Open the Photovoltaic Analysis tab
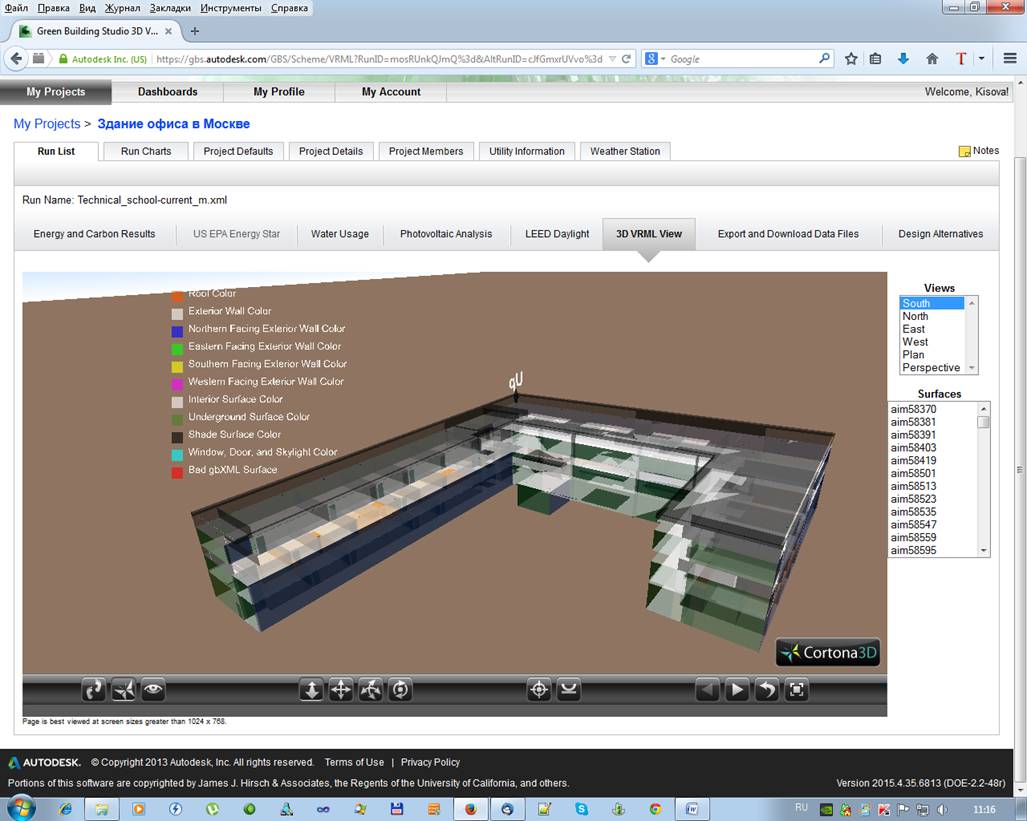This screenshot has height=821, width=1027. pyautogui.click(x=446, y=234)
